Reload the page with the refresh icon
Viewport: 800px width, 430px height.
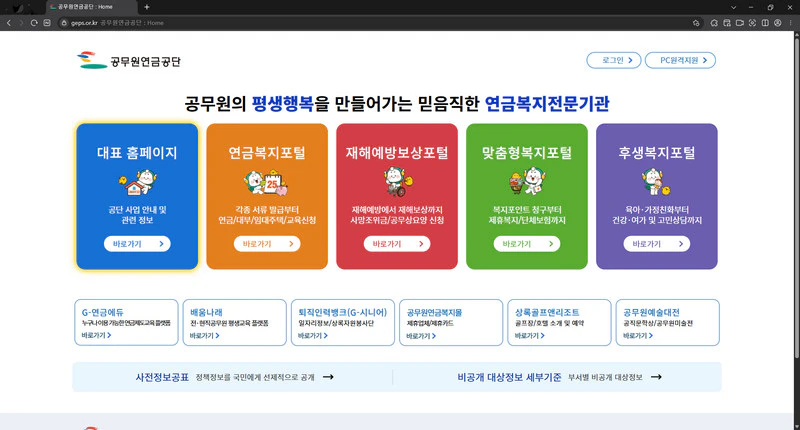[x=34, y=22]
